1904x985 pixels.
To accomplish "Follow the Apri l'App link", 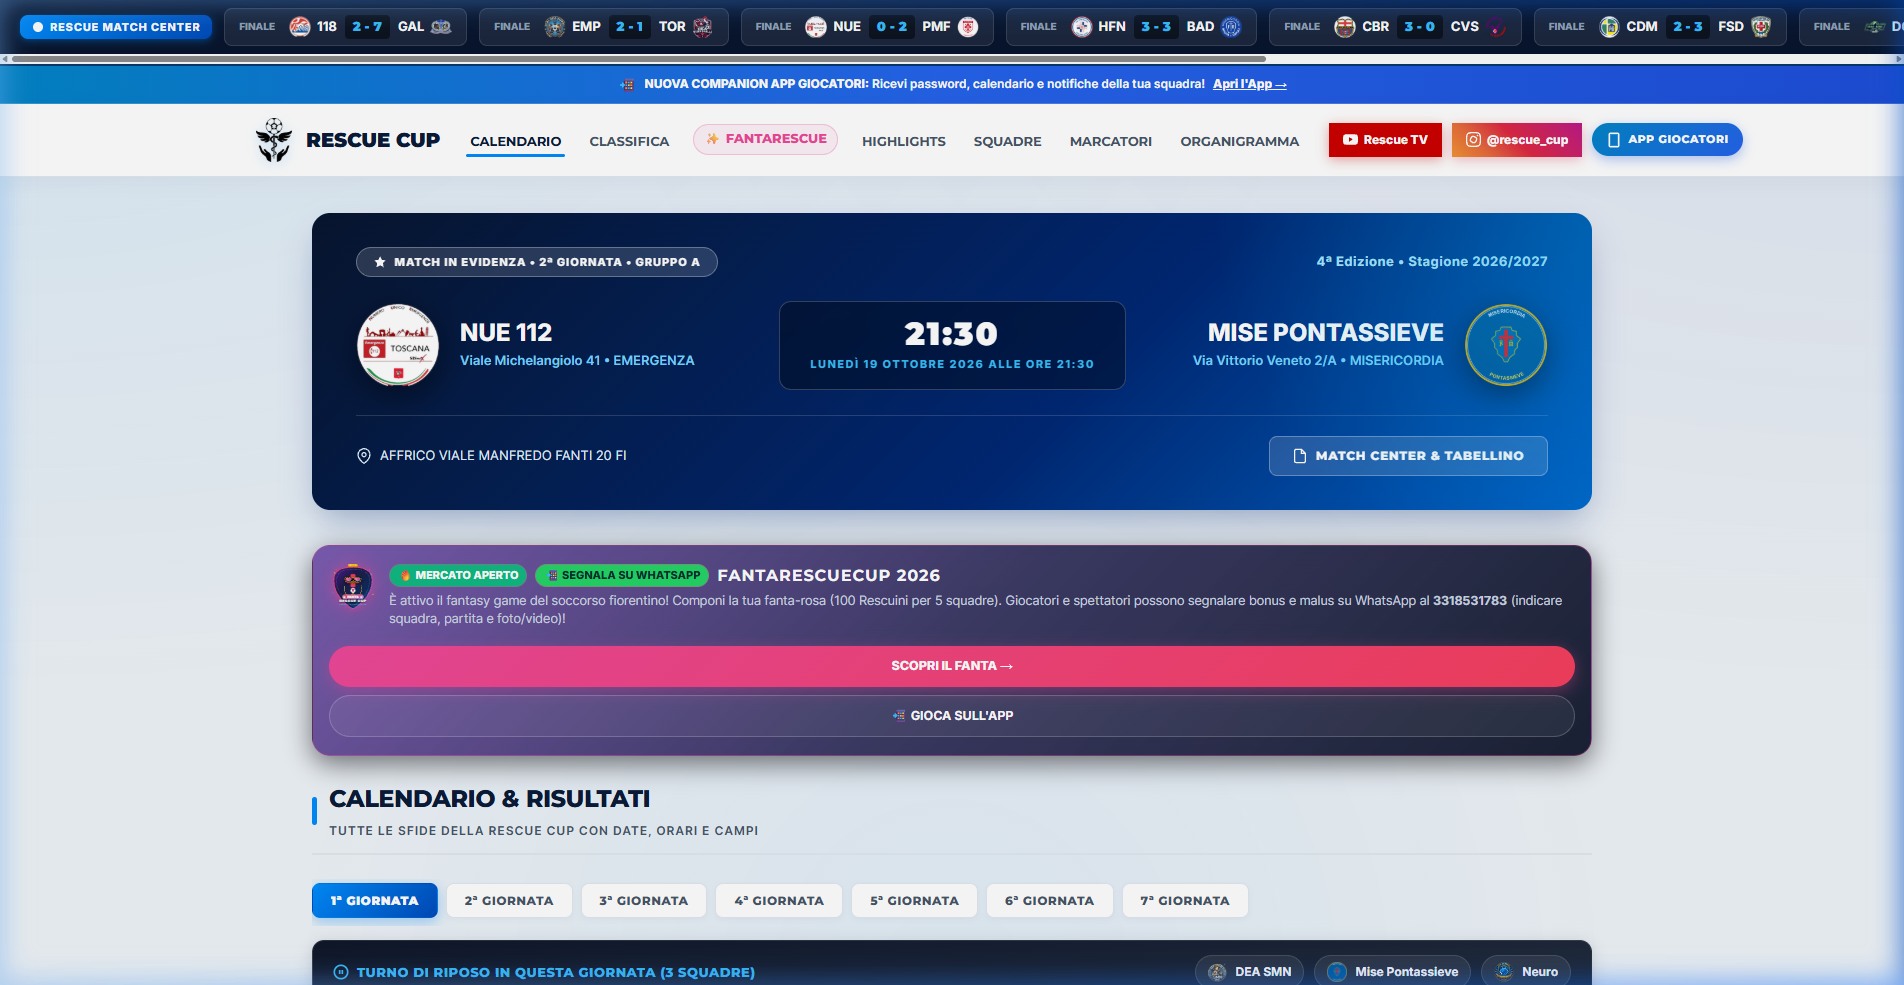I will (x=1249, y=84).
